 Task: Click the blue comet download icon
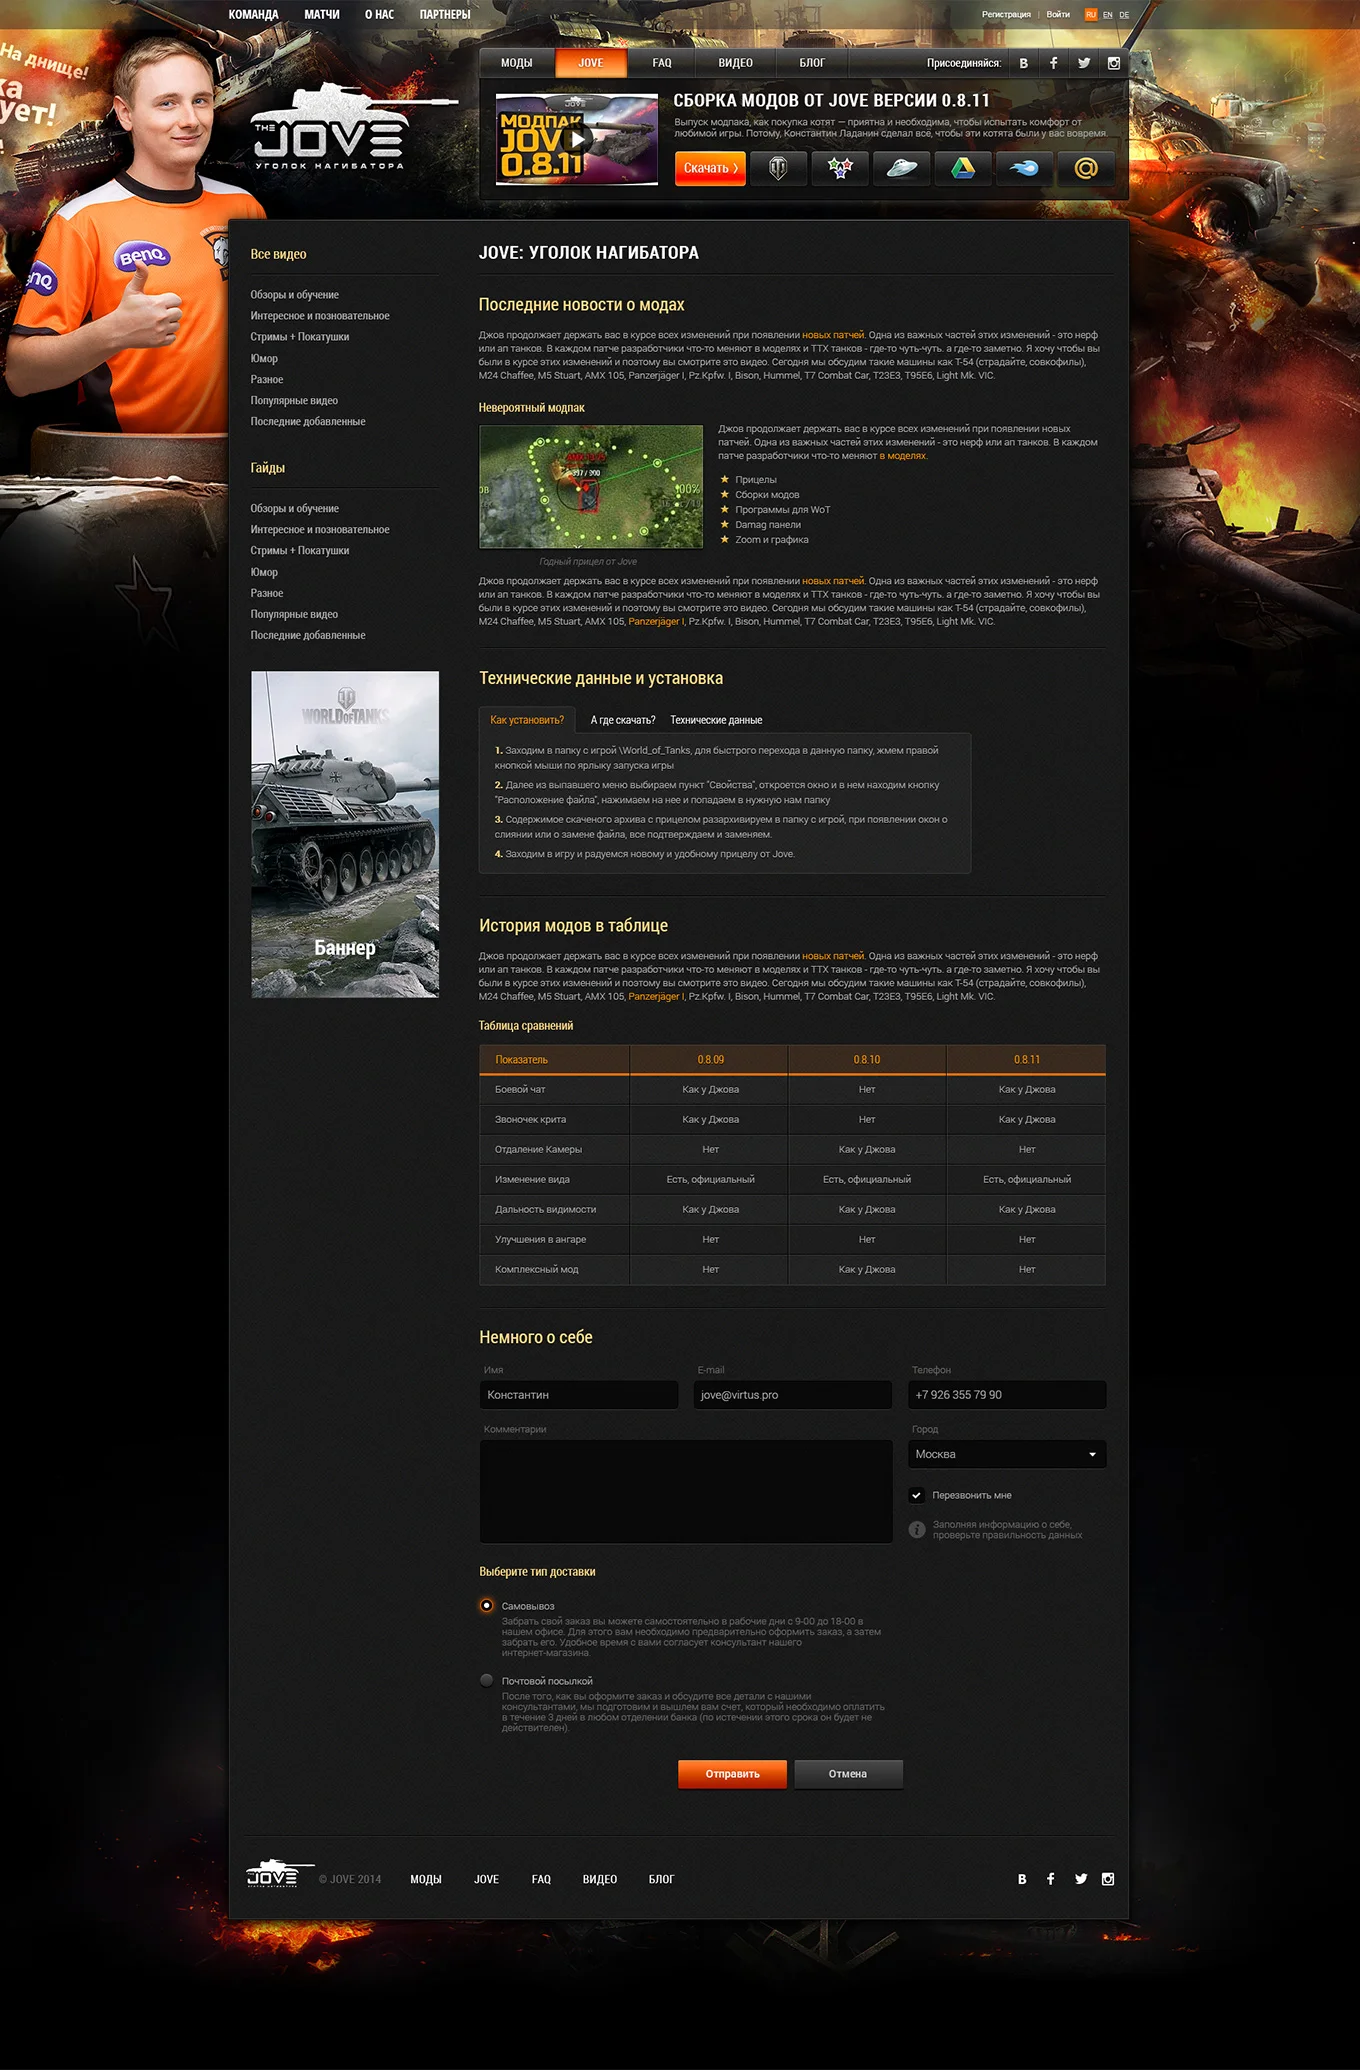pyautogui.click(x=1025, y=168)
